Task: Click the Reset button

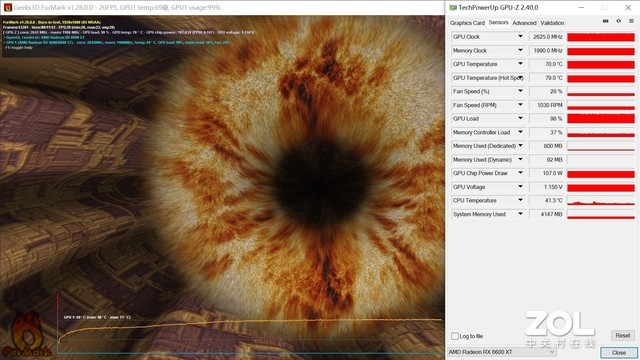Action: pos(622,335)
